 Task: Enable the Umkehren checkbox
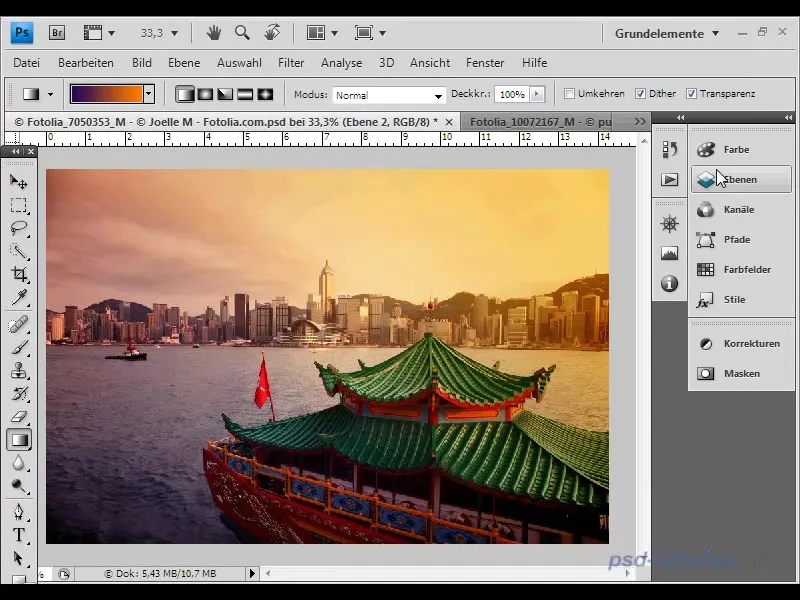pyautogui.click(x=569, y=93)
